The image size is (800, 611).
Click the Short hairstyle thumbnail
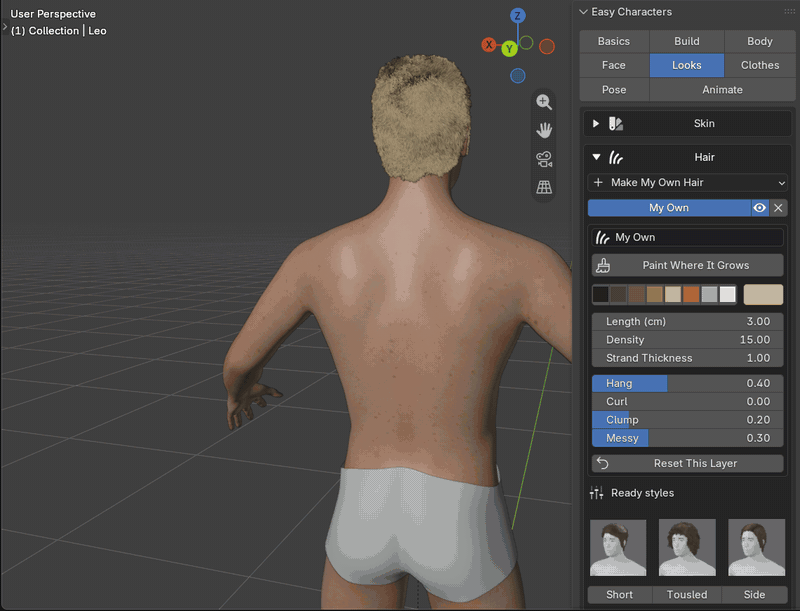618,548
